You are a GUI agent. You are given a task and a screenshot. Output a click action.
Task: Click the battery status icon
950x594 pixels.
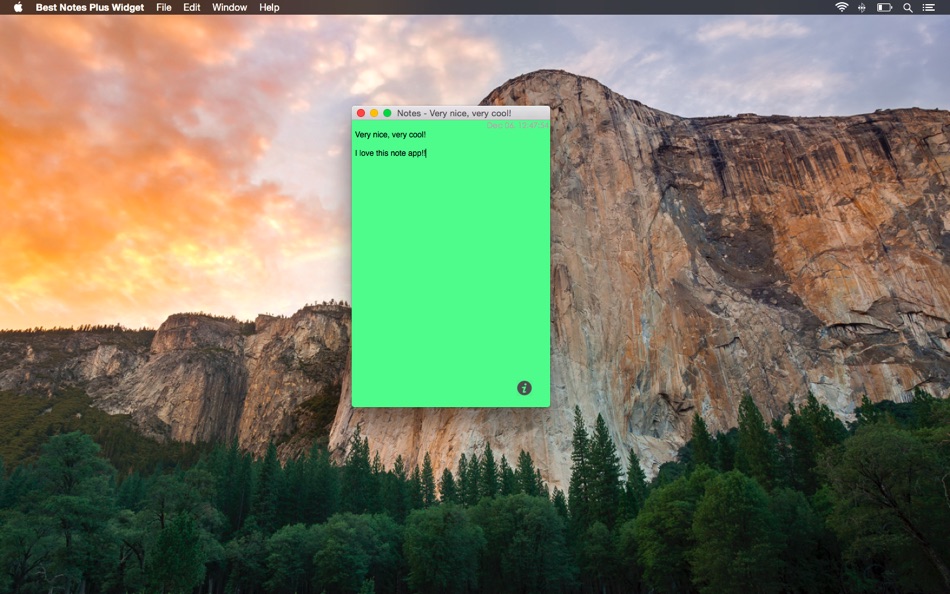884,7
